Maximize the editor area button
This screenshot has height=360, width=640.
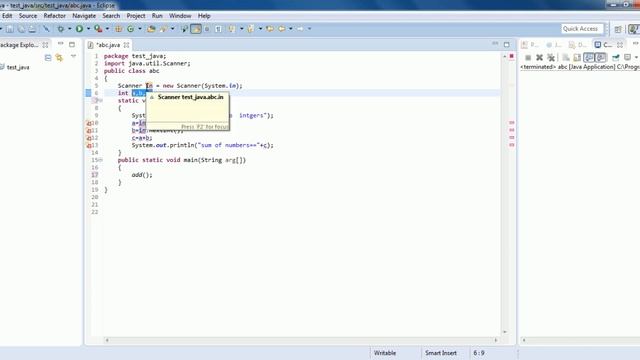tap(507, 44)
